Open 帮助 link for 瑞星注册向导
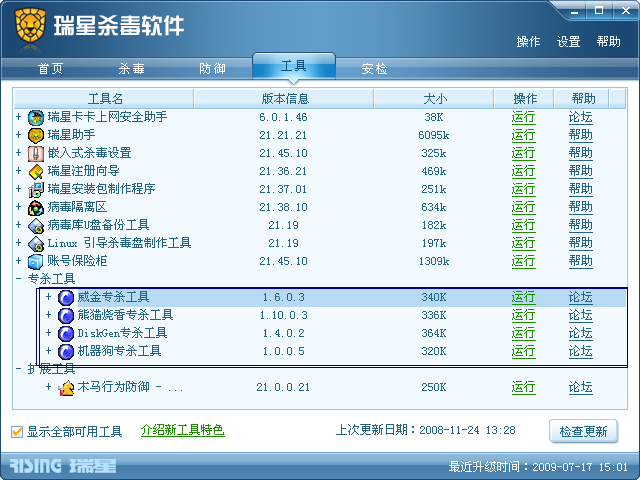This screenshot has width=640, height=480. pos(580,171)
